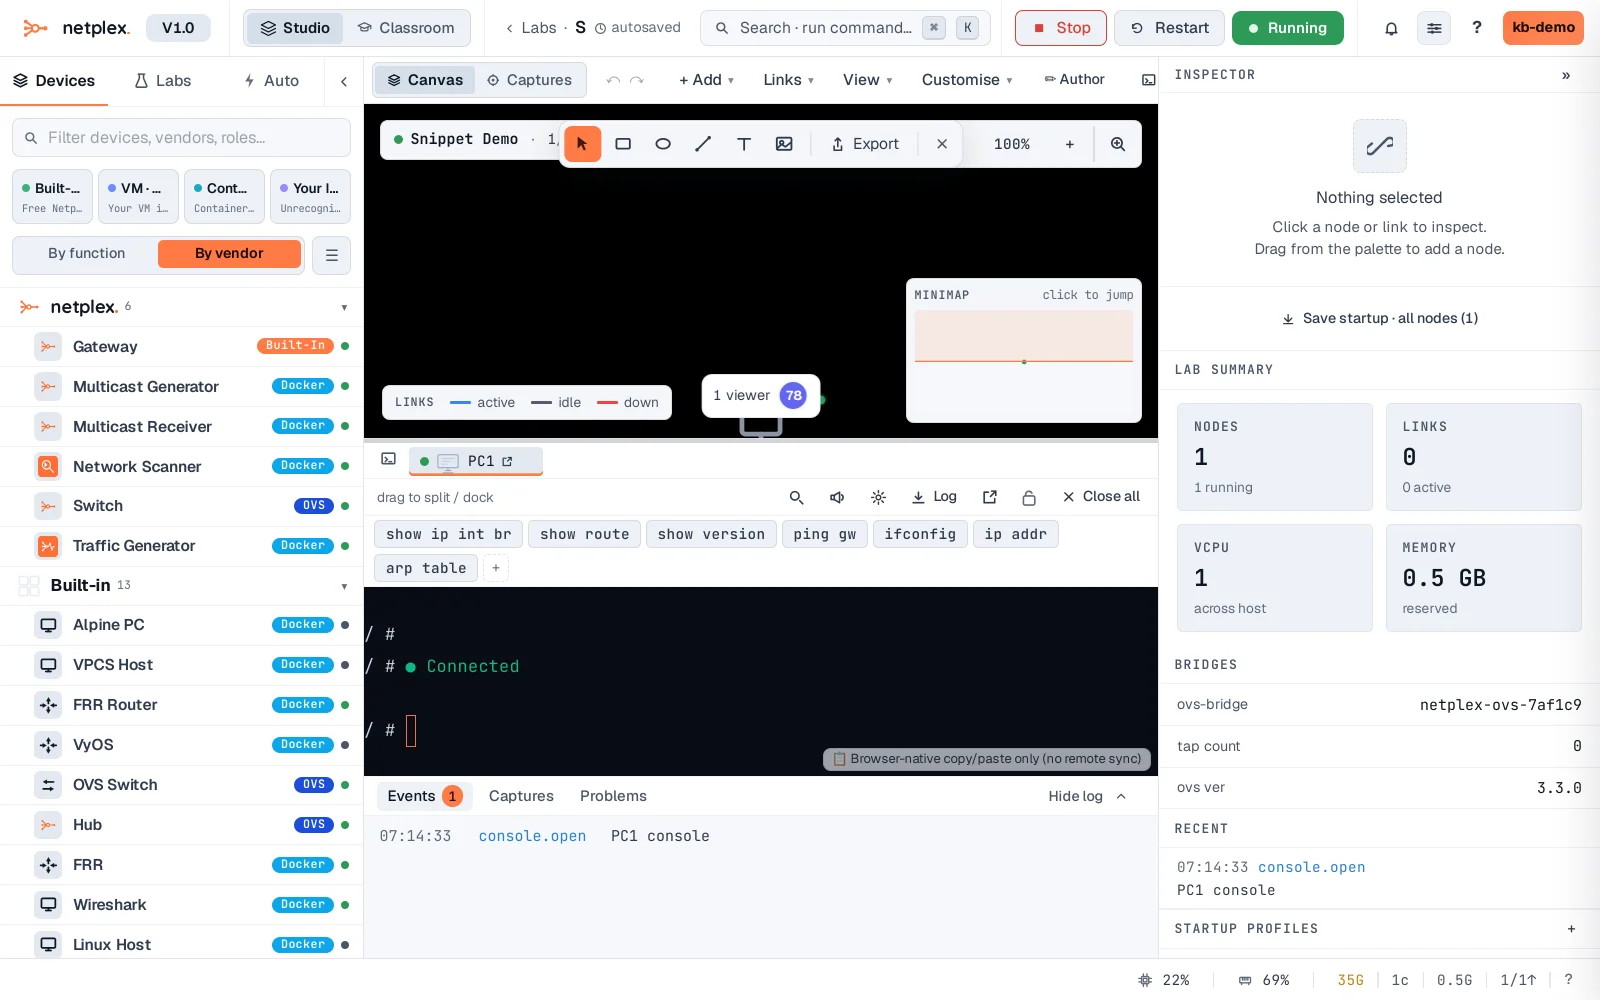Image resolution: width=1600 pixels, height=1000 pixels.
Task: Close all console sessions
Action: [x=1101, y=497]
